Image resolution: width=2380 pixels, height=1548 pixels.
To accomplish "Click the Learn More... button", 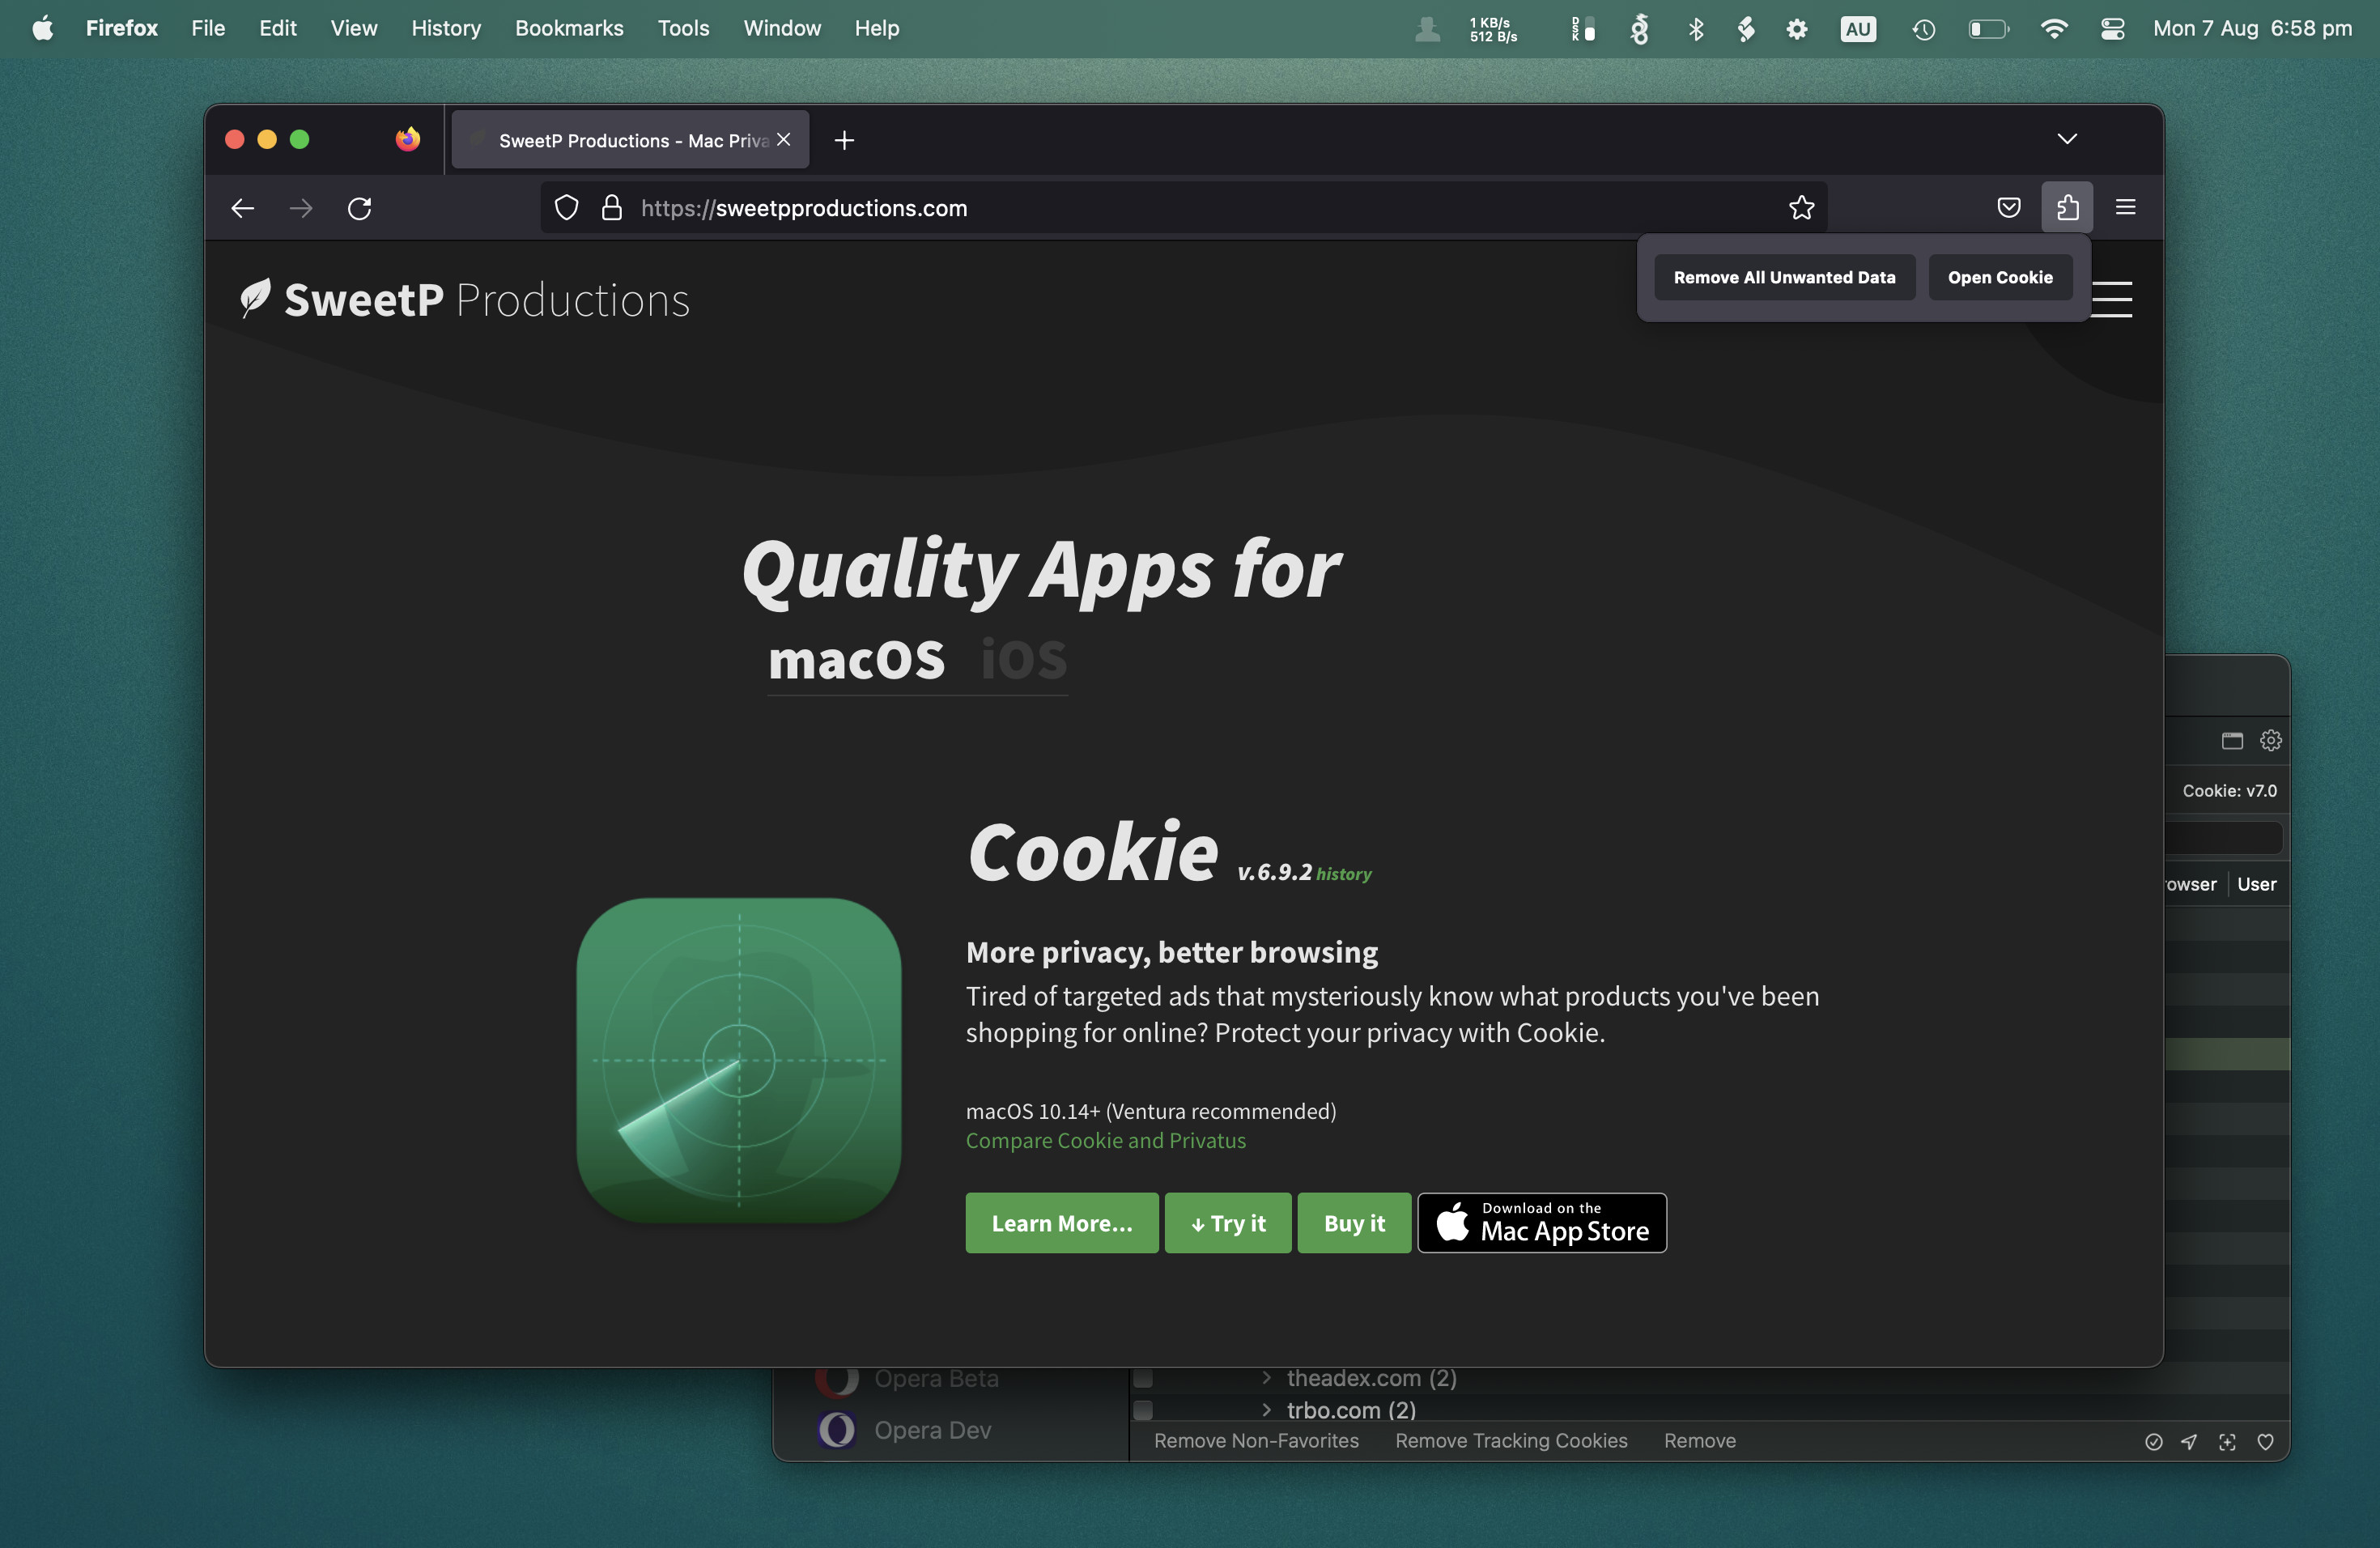I will pyautogui.click(x=1062, y=1222).
